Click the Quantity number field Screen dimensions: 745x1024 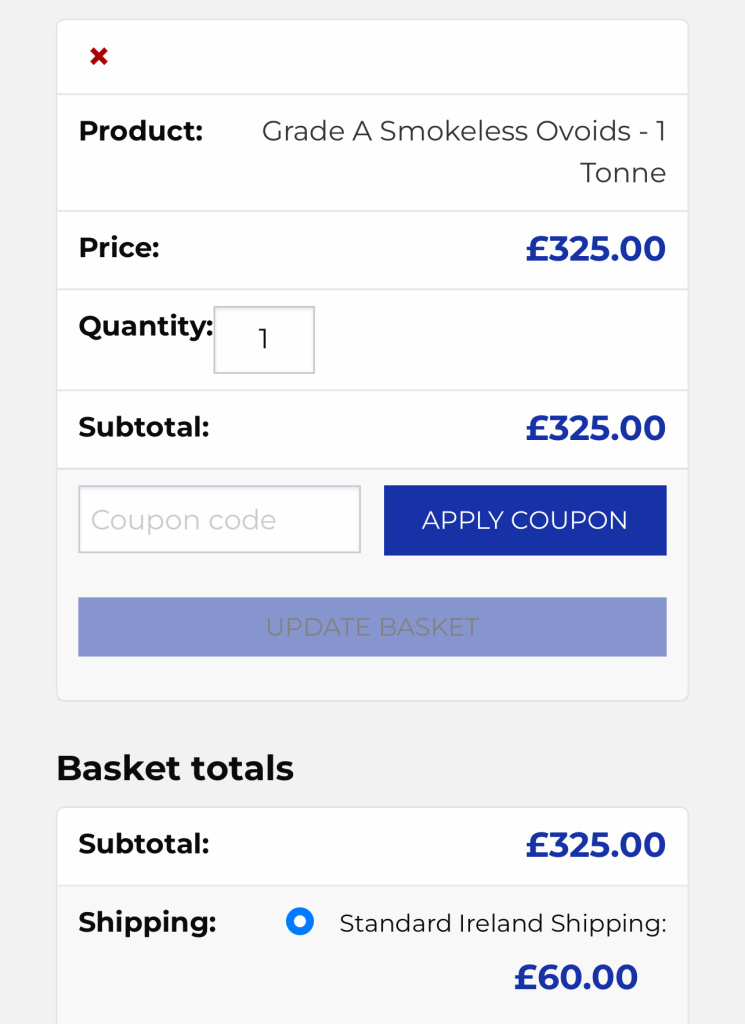click(264, 340)
